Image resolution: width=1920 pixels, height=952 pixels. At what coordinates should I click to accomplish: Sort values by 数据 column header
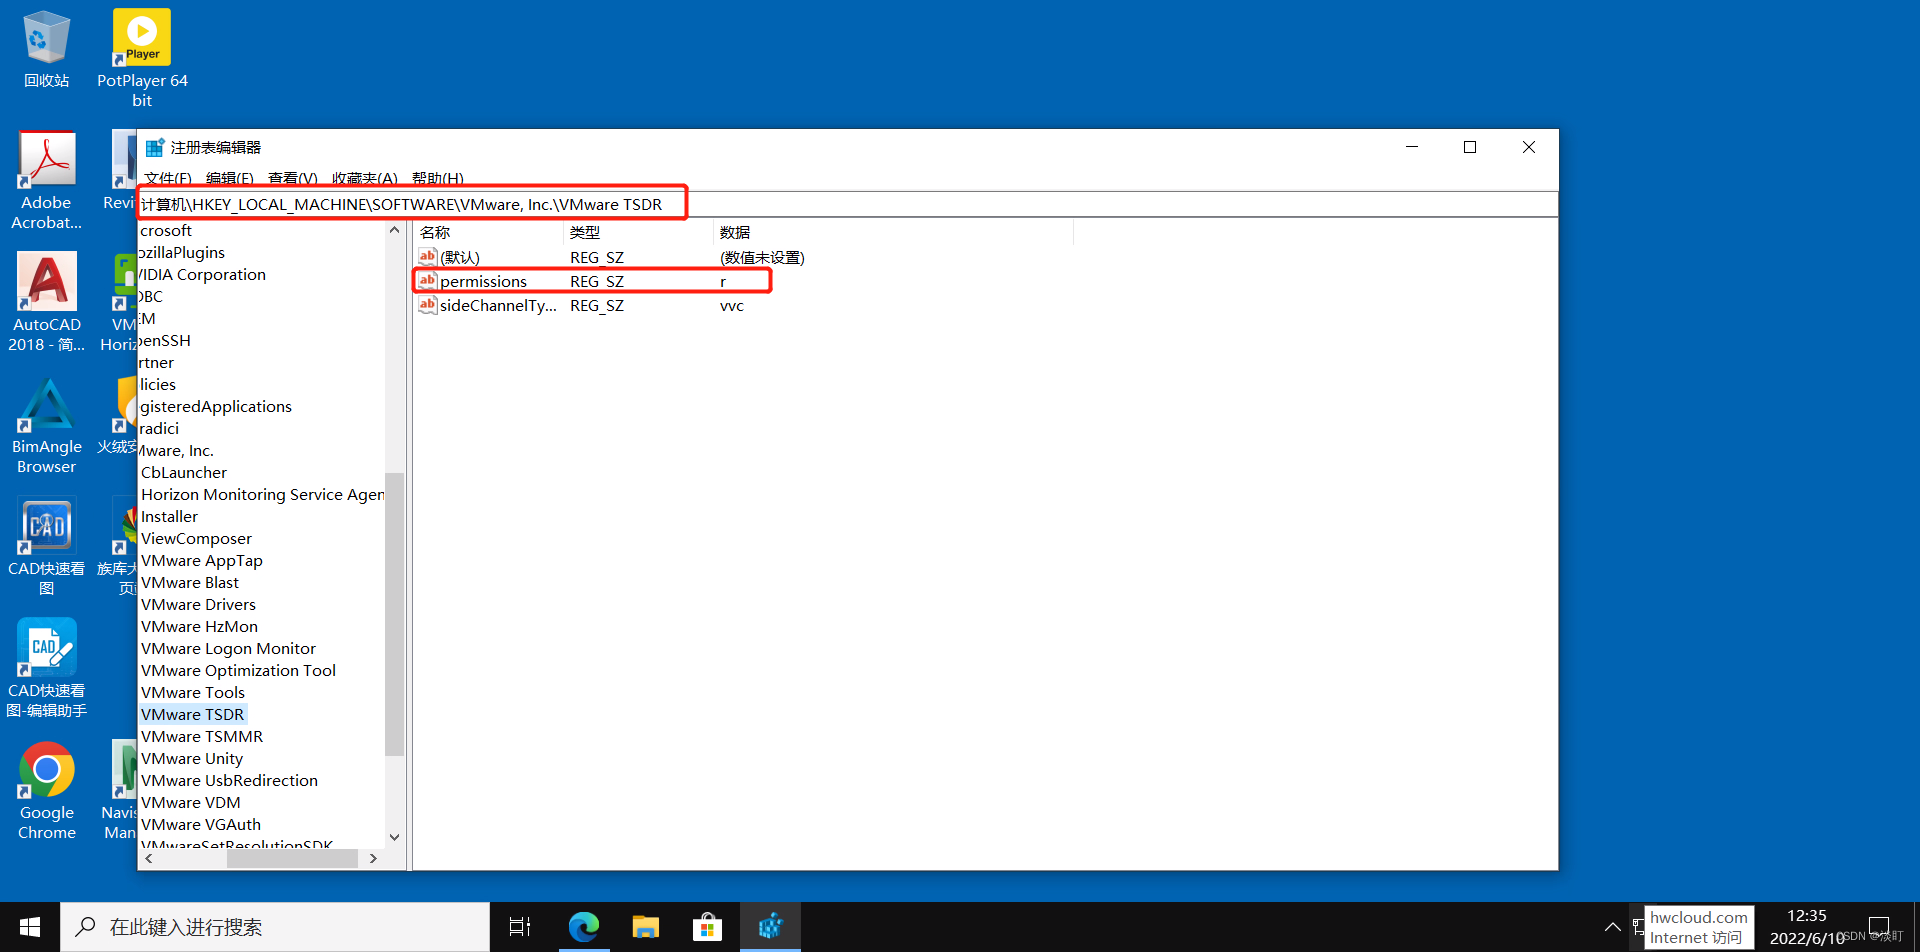tap(893, 232)
